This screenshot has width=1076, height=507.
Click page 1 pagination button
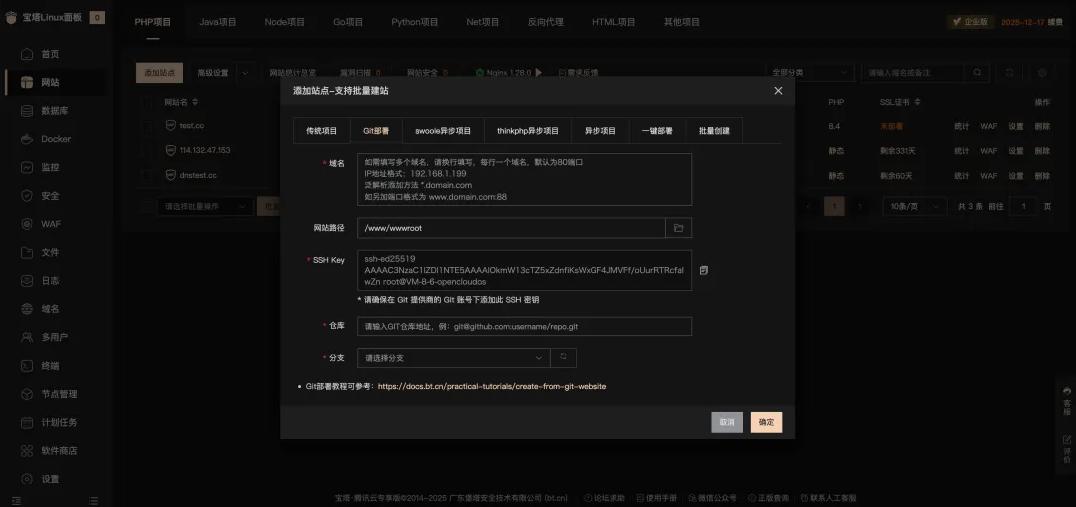[834, 206]
